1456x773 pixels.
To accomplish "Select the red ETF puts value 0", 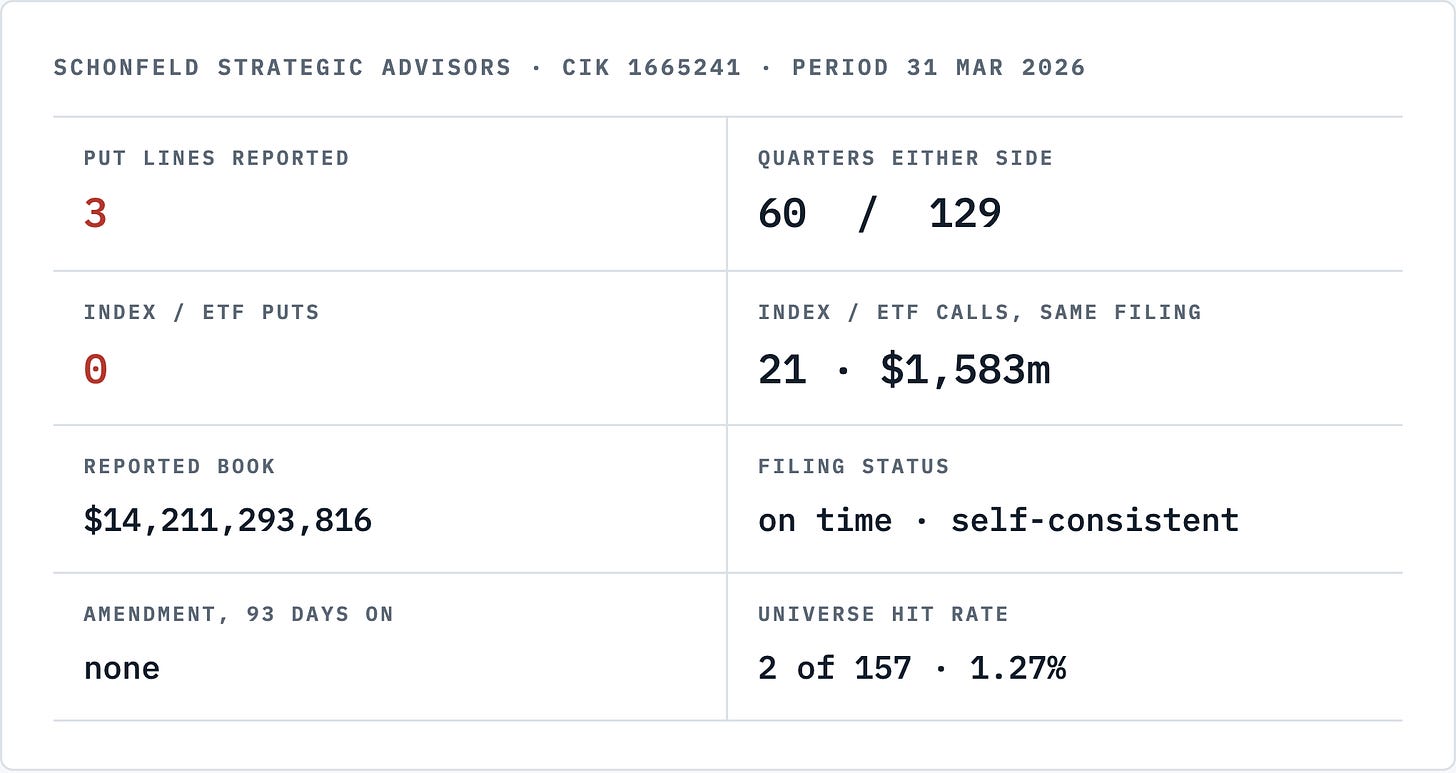I will coord(95,370).
